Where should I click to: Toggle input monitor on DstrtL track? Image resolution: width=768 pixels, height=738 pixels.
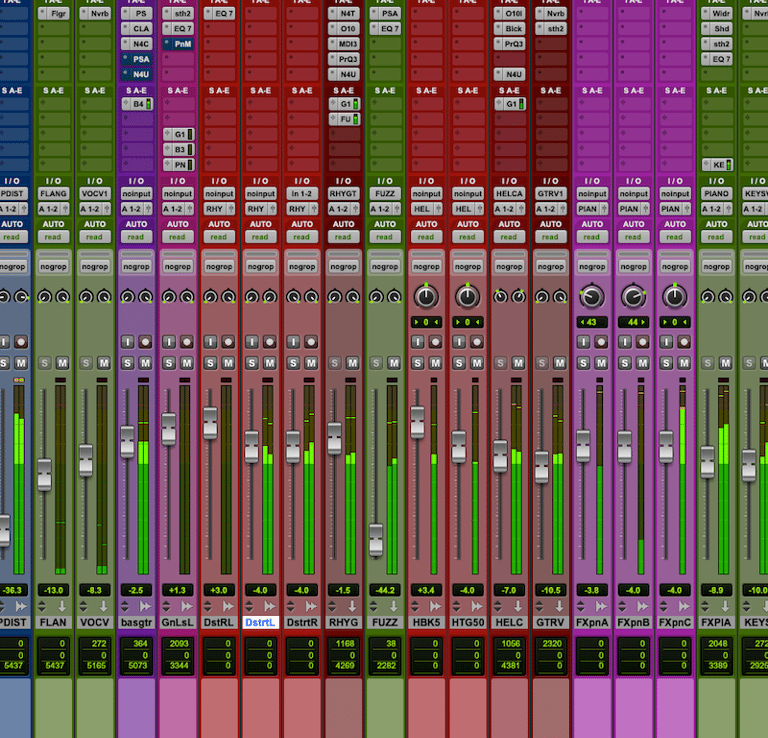(x=252, y=342)
